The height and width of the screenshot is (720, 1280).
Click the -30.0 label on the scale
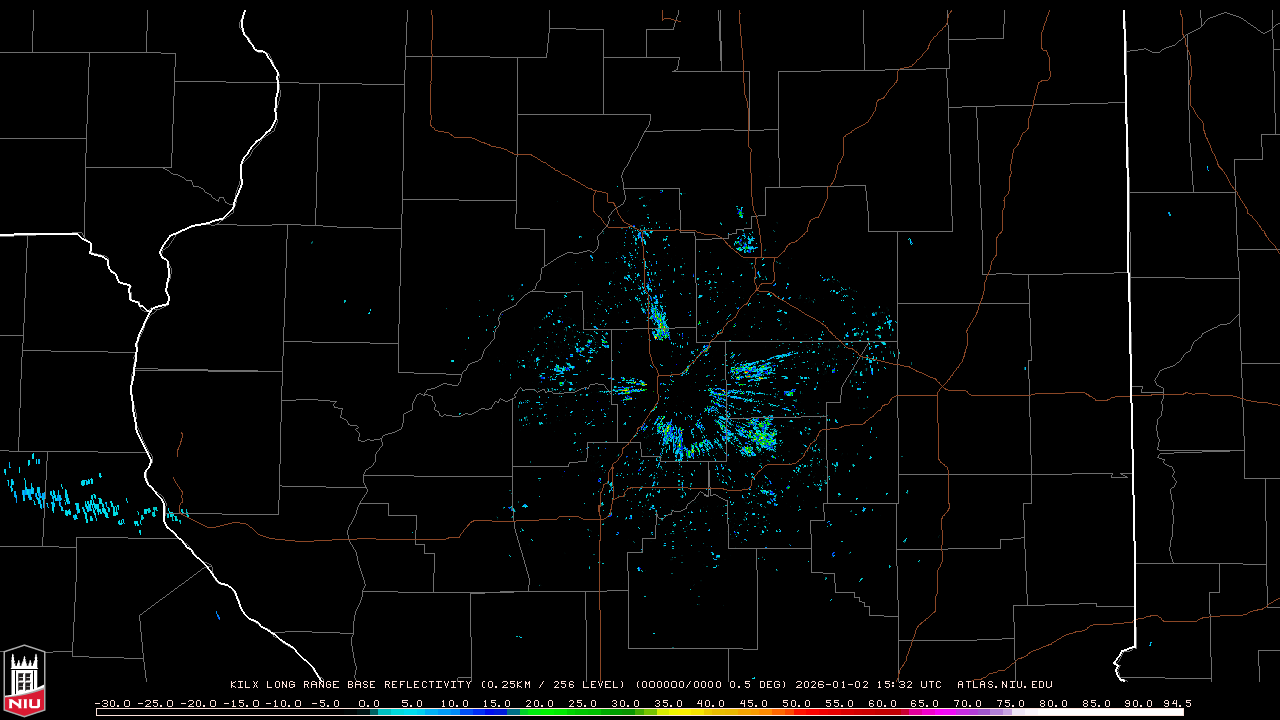(112, 703)
